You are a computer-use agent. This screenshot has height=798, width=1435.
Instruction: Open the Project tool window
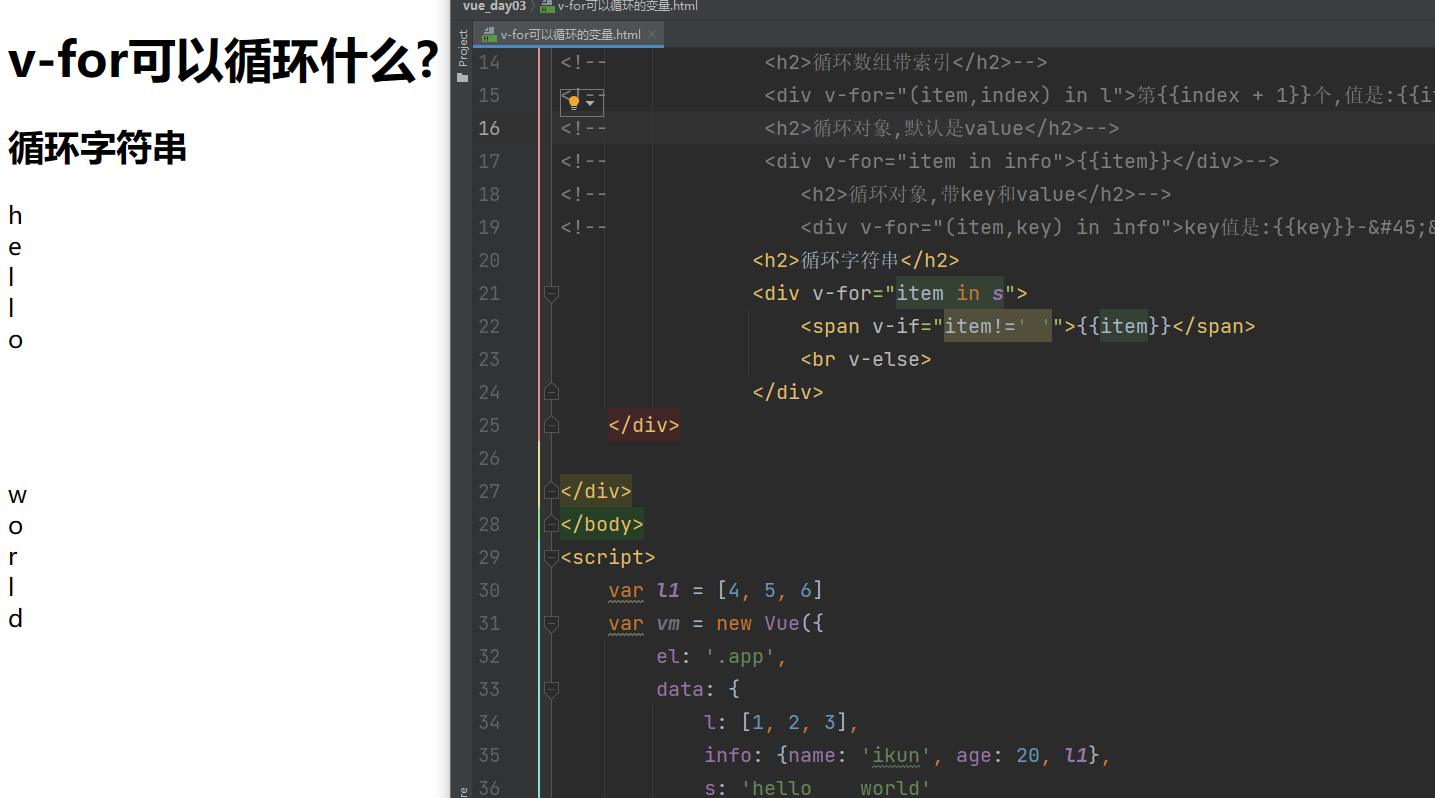tap(462, 57)
